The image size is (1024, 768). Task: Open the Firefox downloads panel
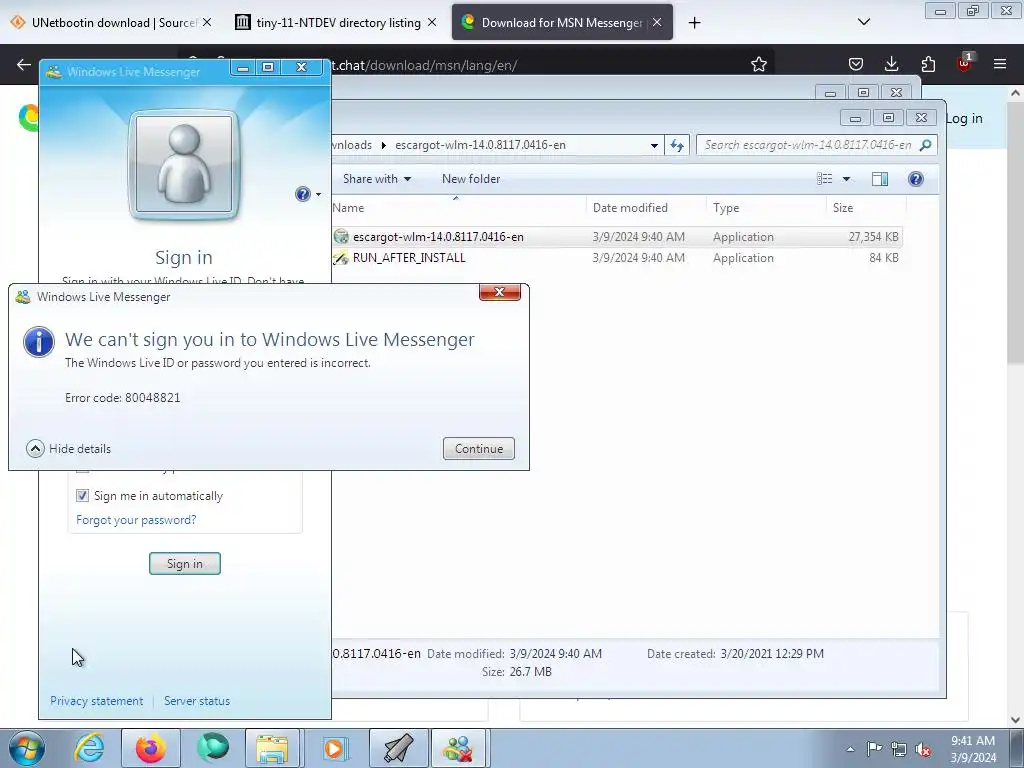click(x=891, y=64)
